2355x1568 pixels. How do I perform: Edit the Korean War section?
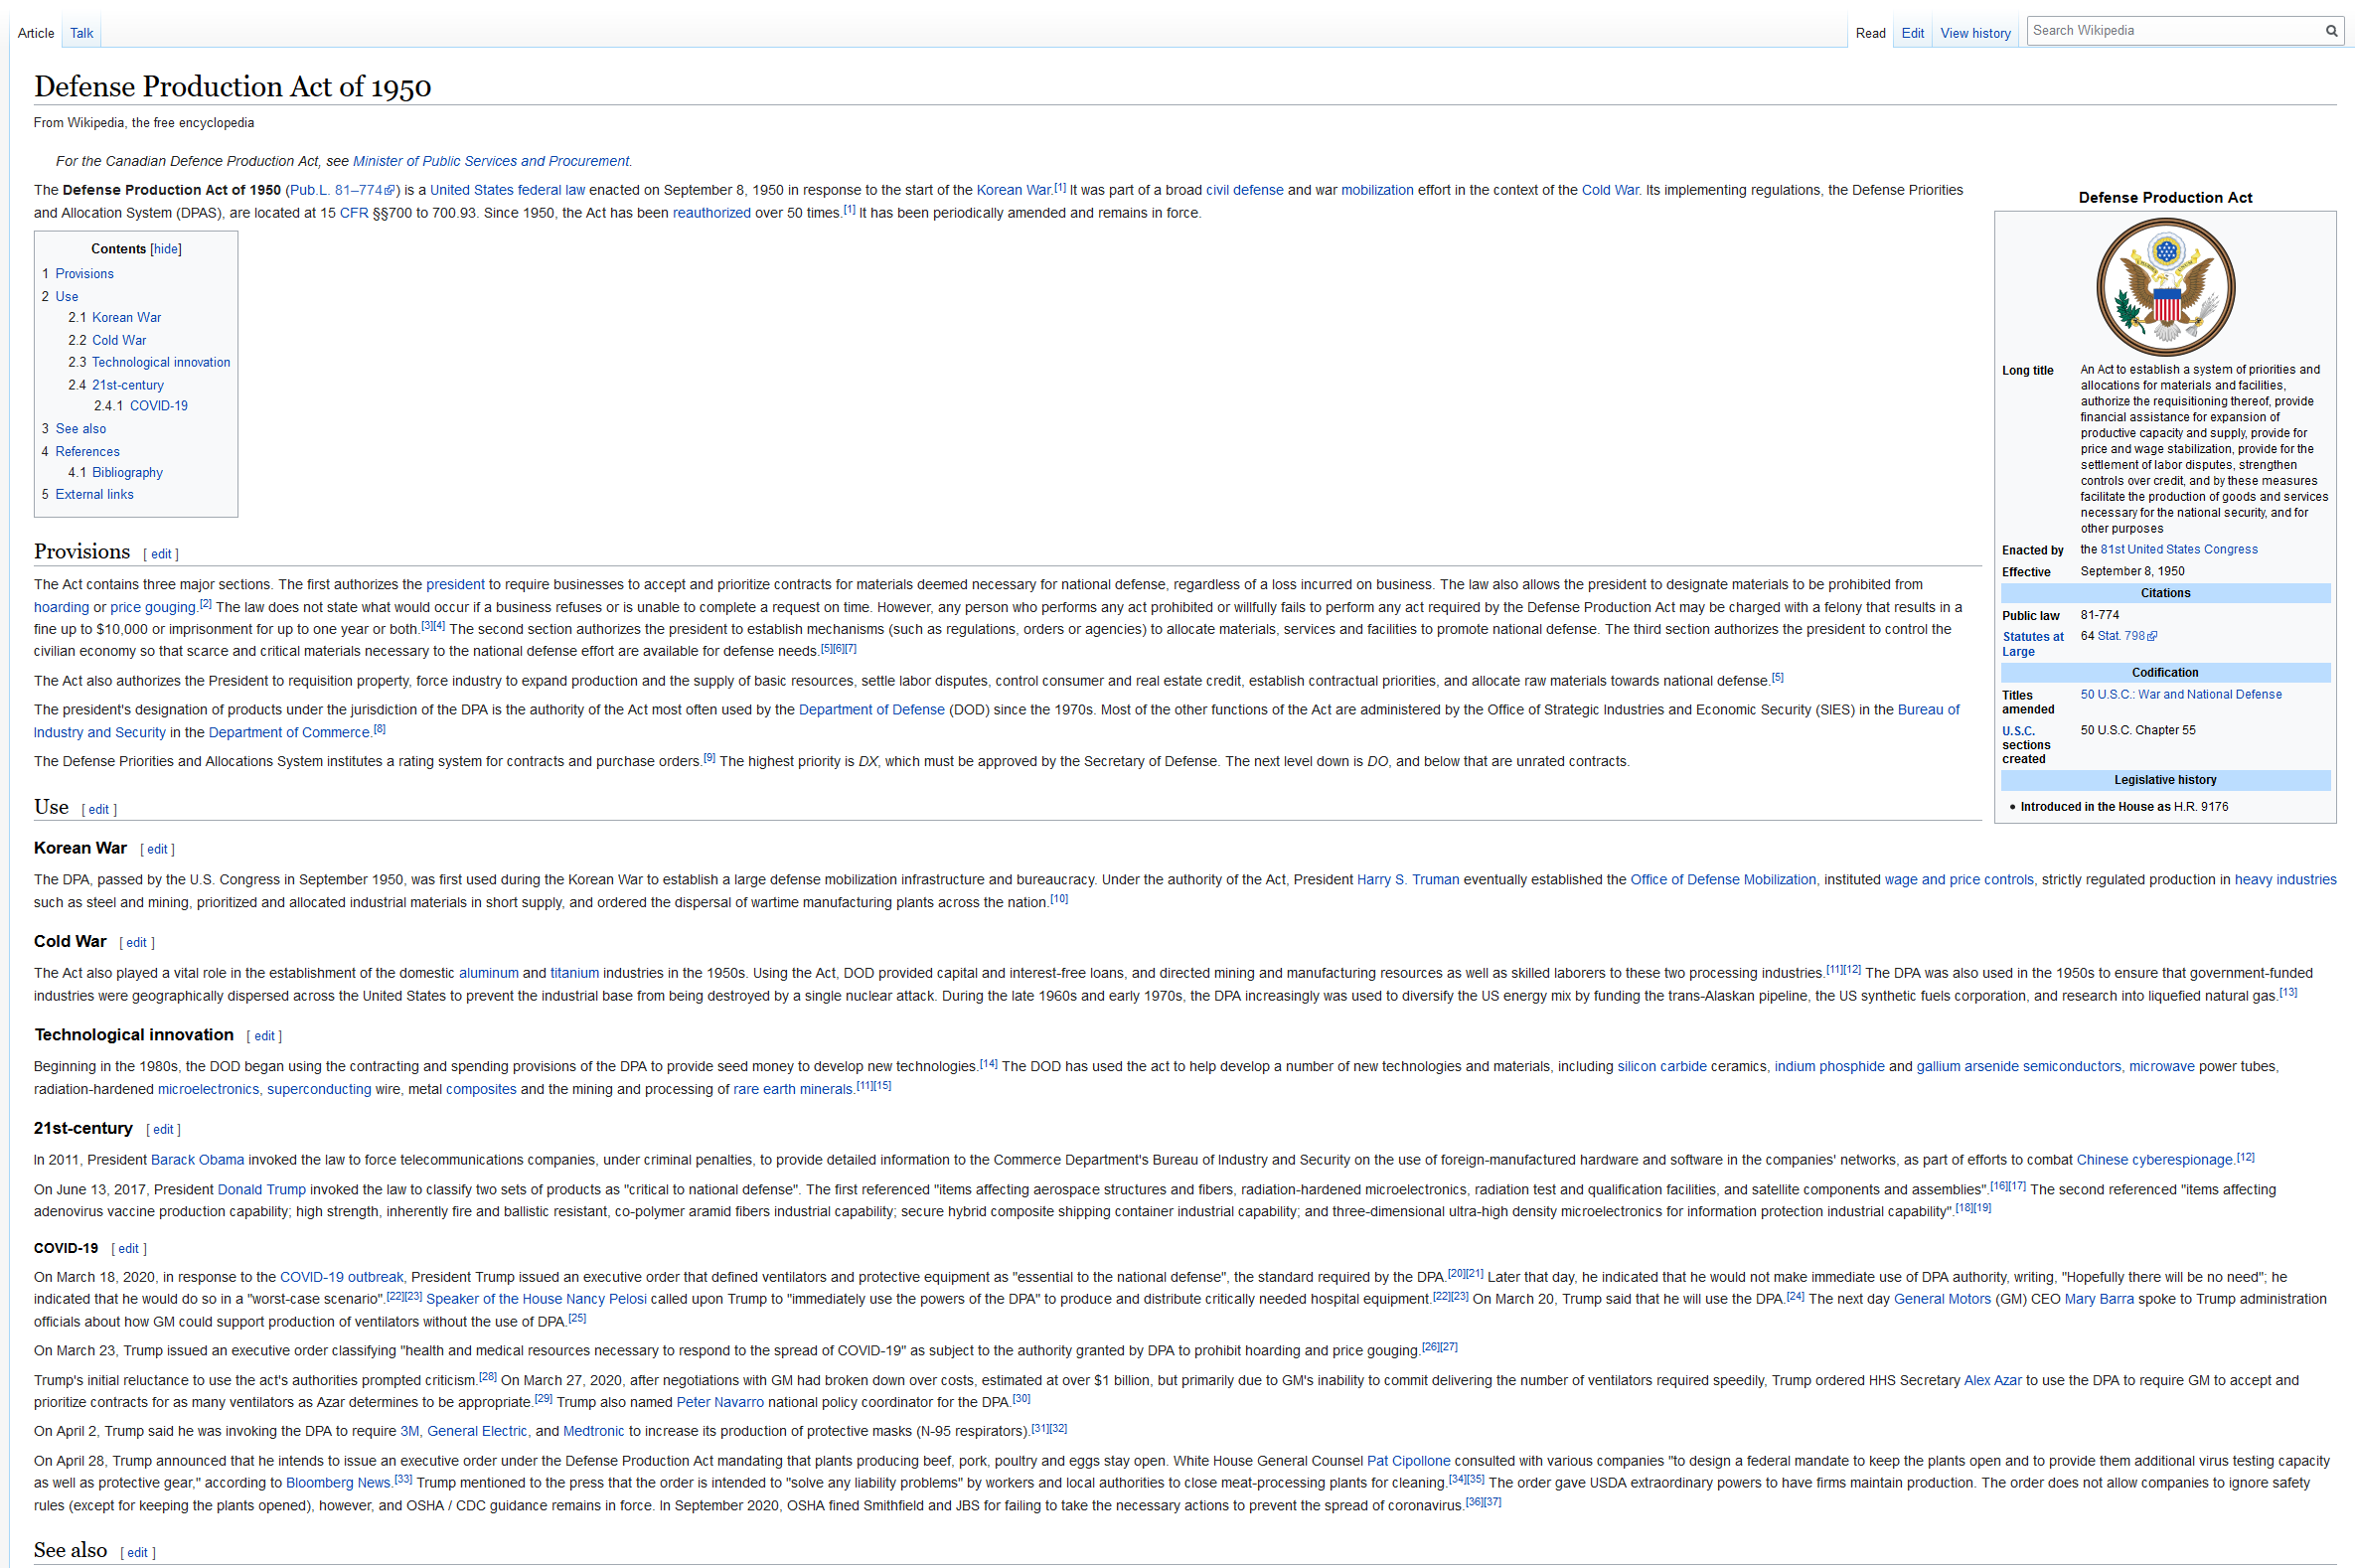(157, 850)
